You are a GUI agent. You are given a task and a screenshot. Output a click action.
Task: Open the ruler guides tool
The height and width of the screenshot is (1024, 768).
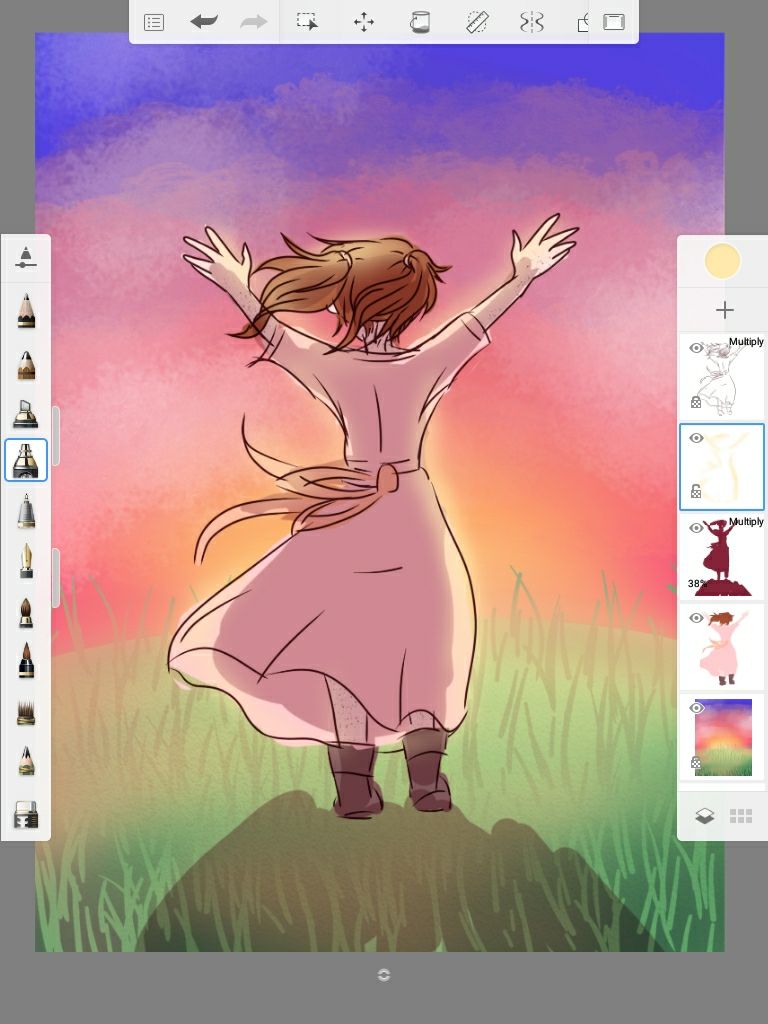(477, 22)
